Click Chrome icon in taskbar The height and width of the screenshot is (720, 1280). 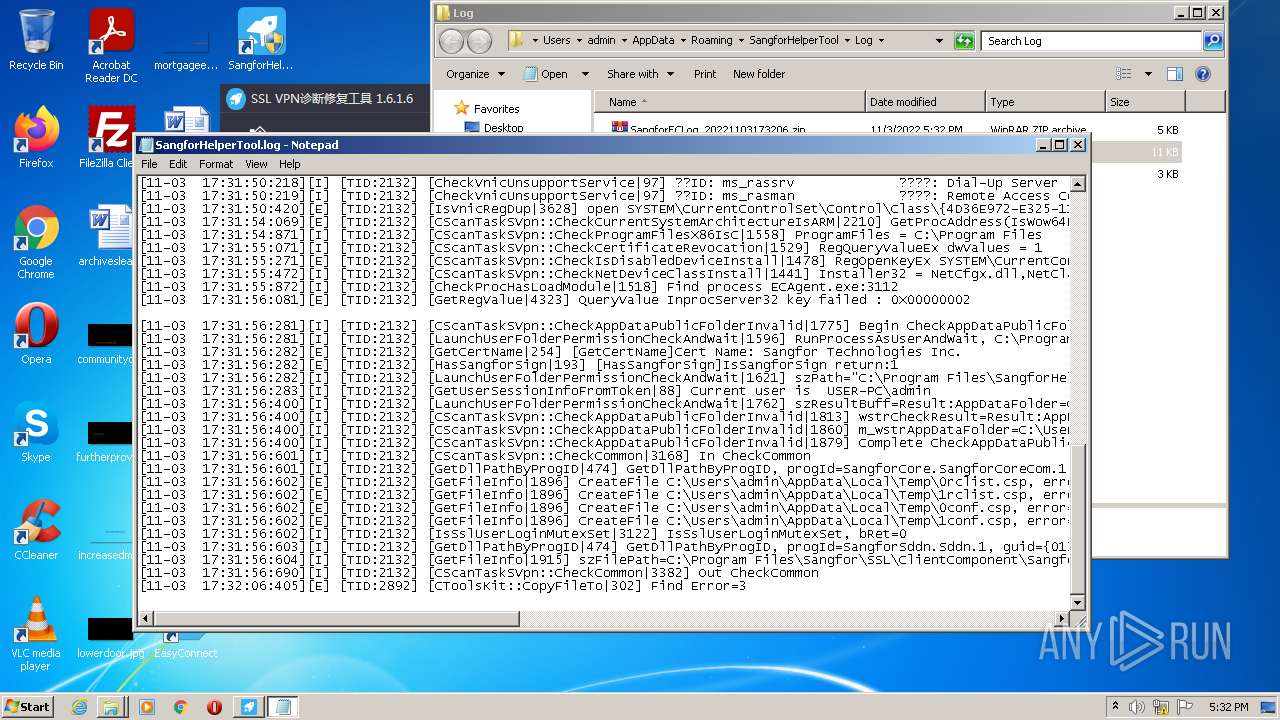pos(180,707)
